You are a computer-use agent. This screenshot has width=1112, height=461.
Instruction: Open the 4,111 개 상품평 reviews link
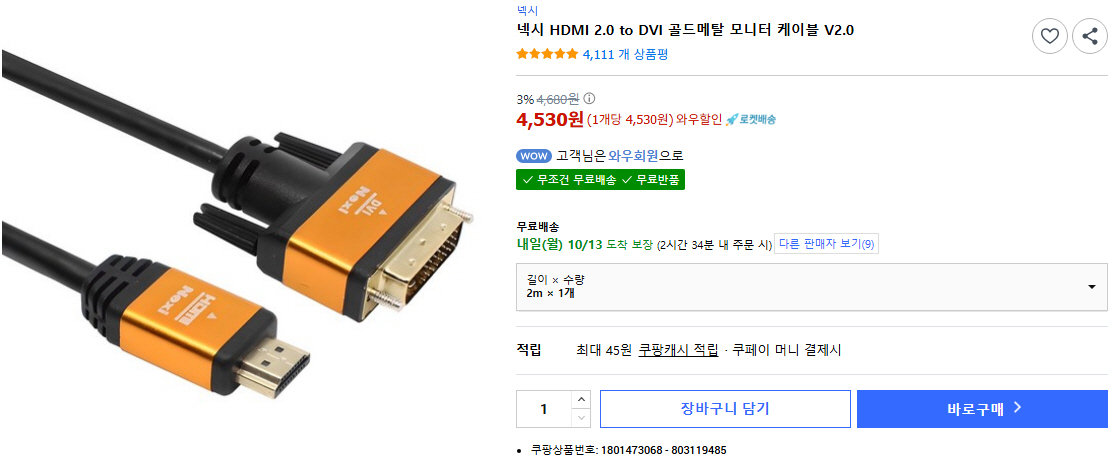pos(625,54)
